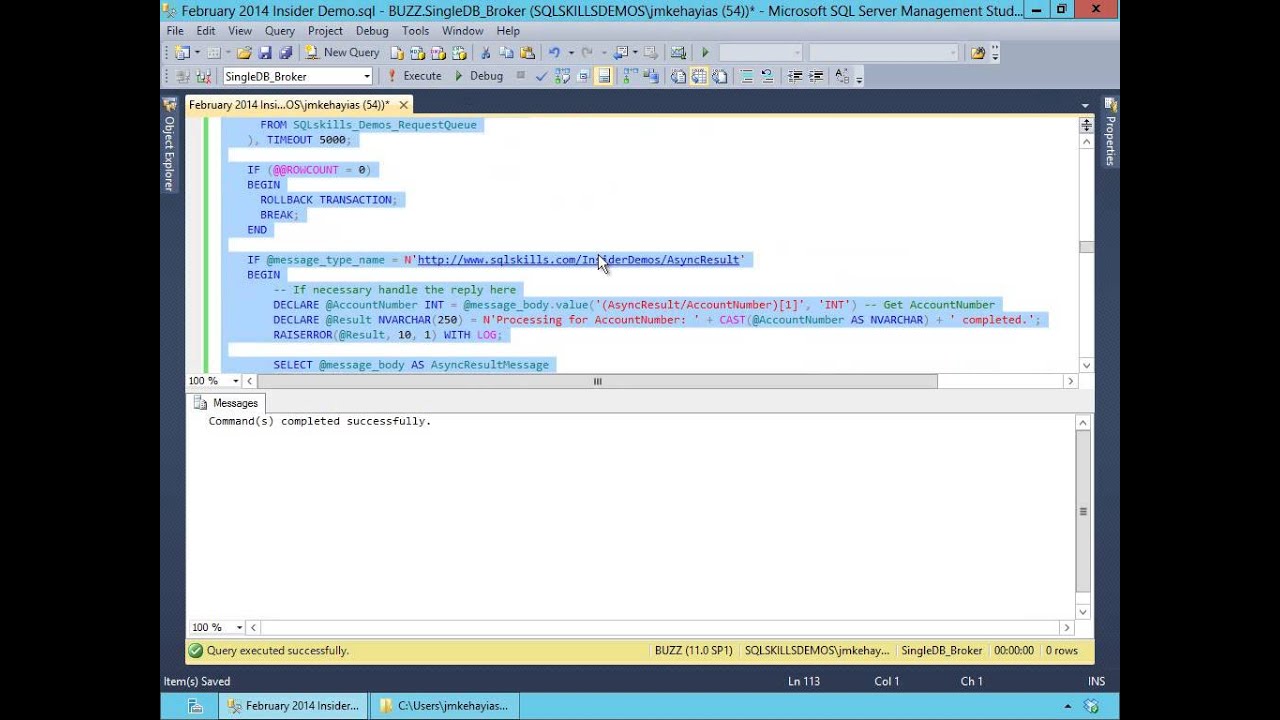Viewport: 1280px width, 720px height.
Task: Click the Navigate Backward icon
Action: pyautogui.click(x=621, y=53)
